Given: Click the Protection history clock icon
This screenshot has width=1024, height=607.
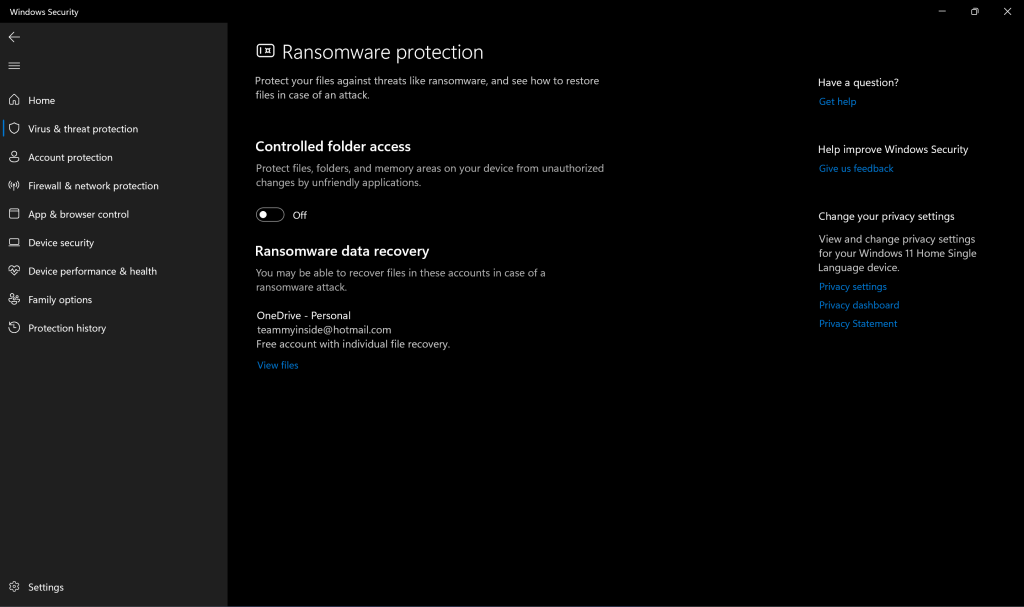Looking at the screenshot, I should tap(14, 327).
